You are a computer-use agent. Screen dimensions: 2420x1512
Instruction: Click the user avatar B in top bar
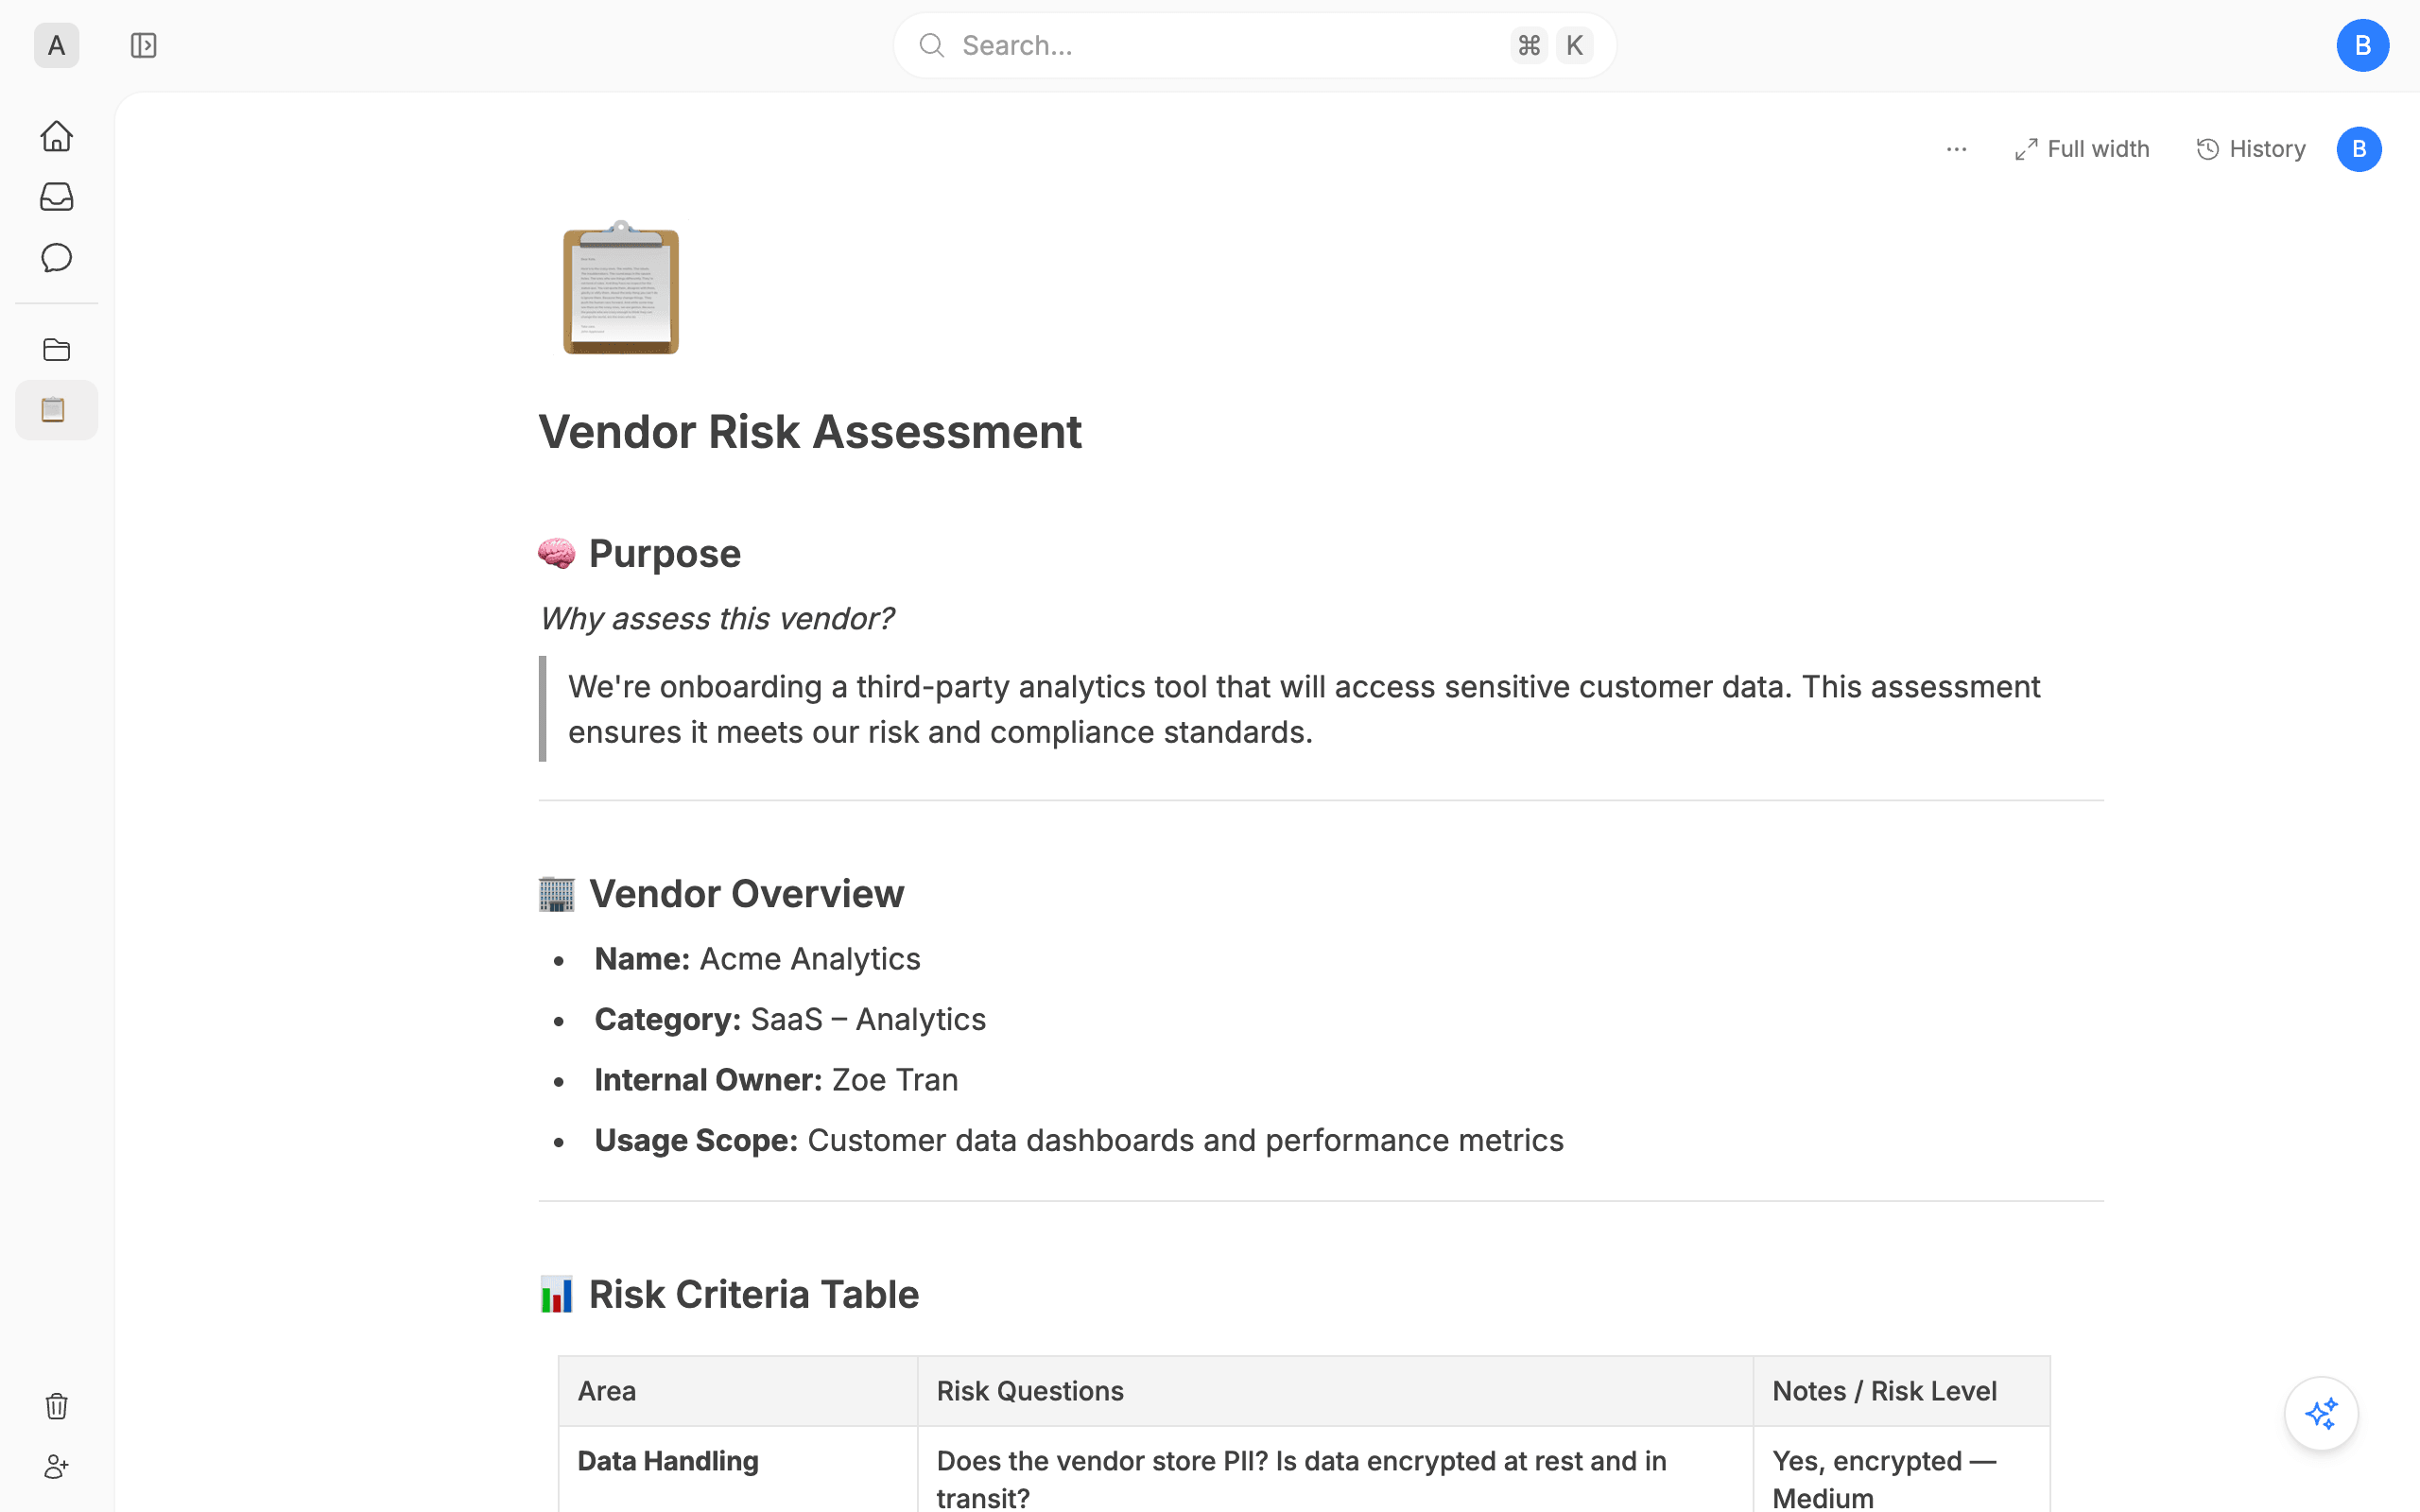click(x=2362, y=46)
